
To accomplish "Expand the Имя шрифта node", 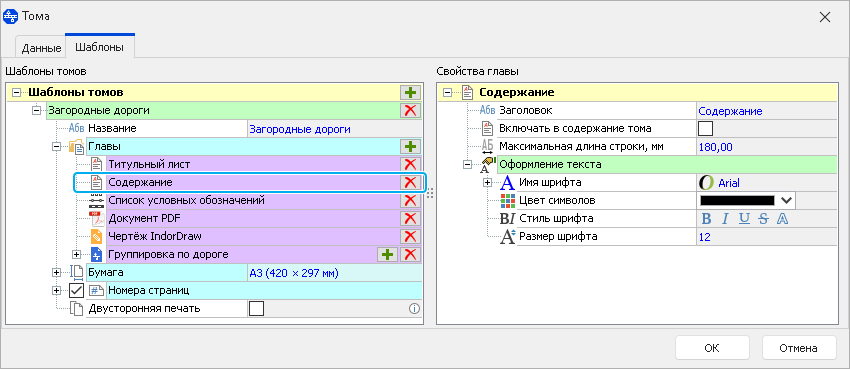I will pyautogui.click(x=487, y=183).
